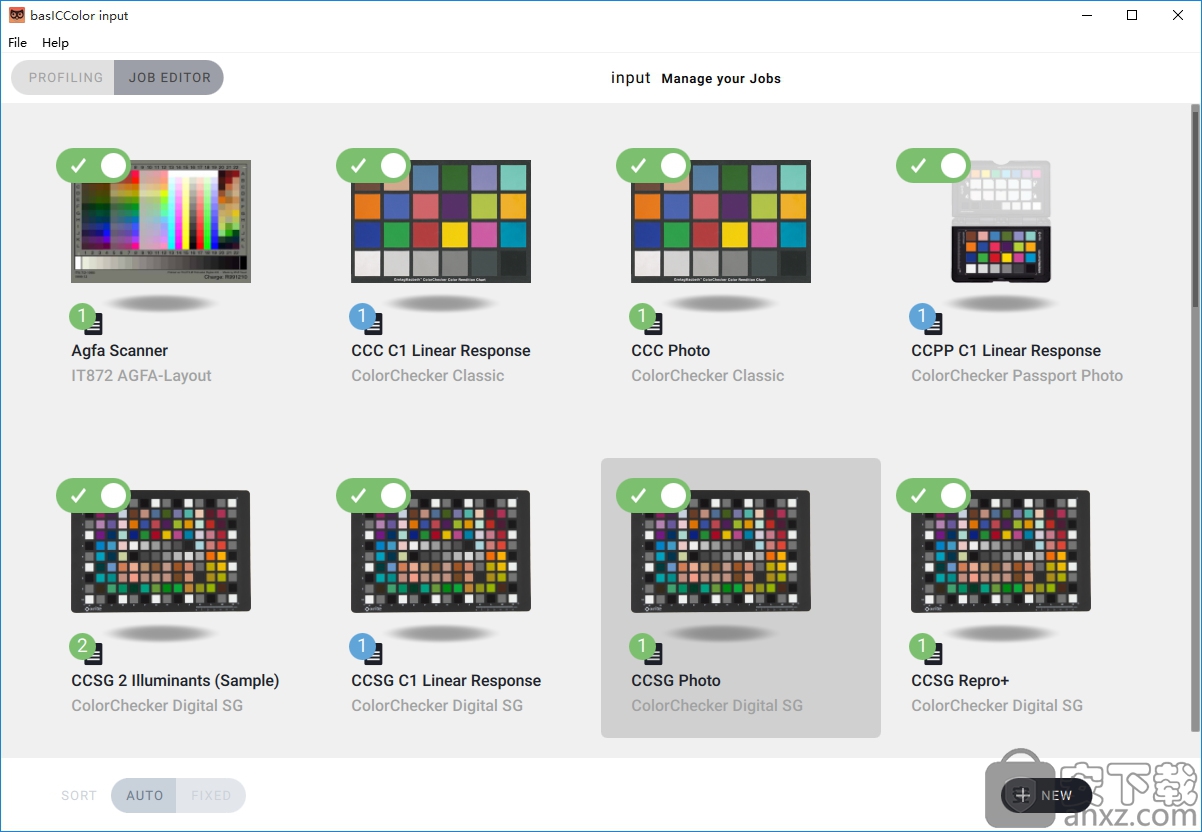This screenshot has width=1202, height=832.
Task: Click "ColorChecker Classic" under CCC Photo
Action: pos(708,376)
